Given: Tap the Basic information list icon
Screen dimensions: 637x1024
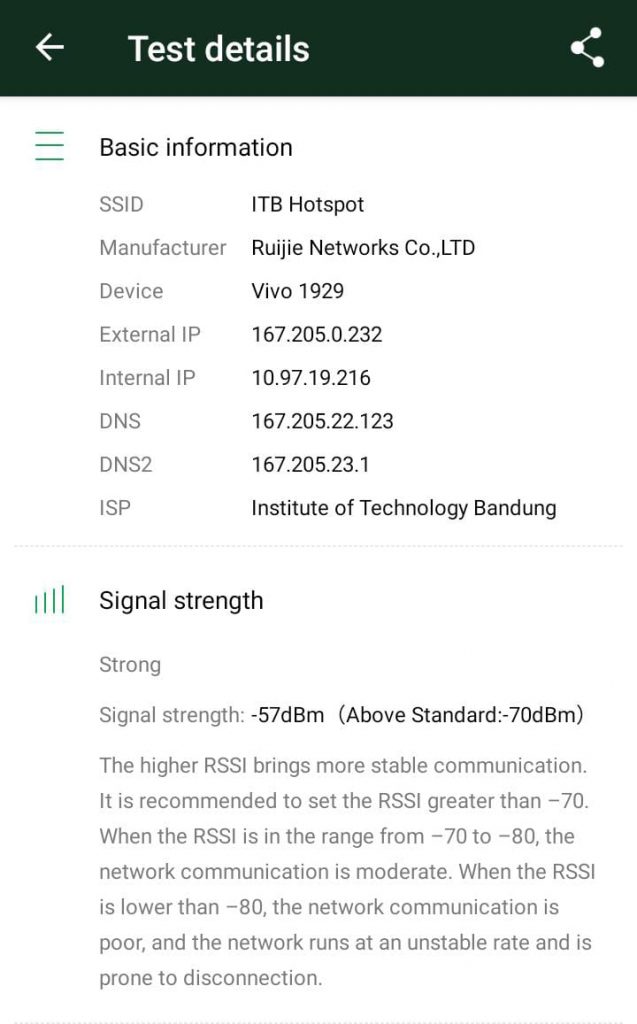Looking at the screenshot, I should coord(49,147).
